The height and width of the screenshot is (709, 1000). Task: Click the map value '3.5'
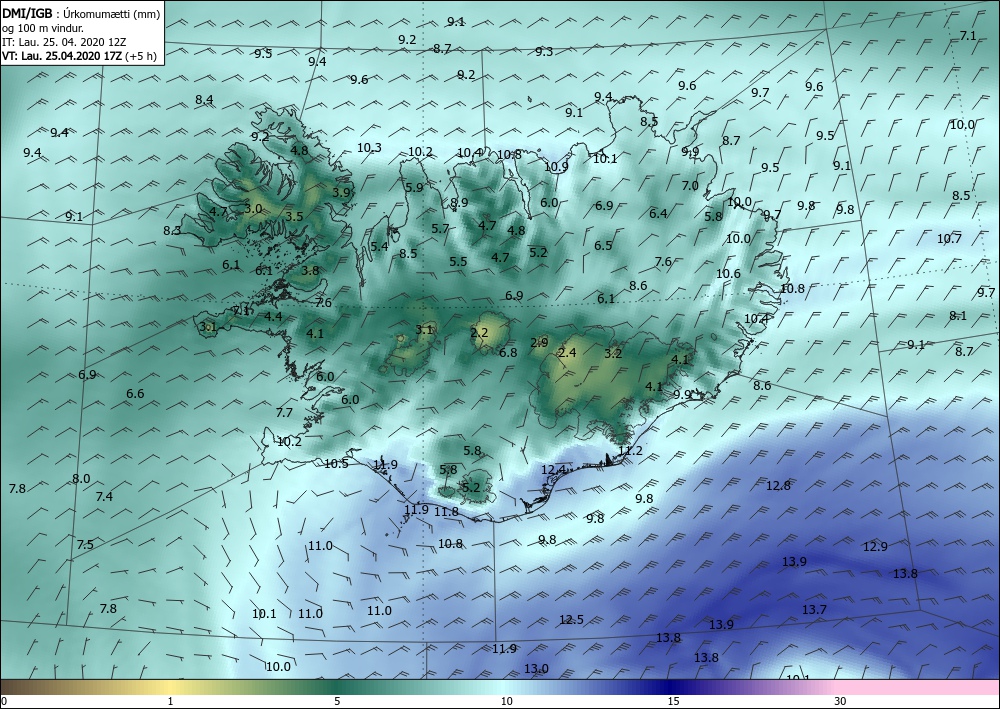point(294,216)
